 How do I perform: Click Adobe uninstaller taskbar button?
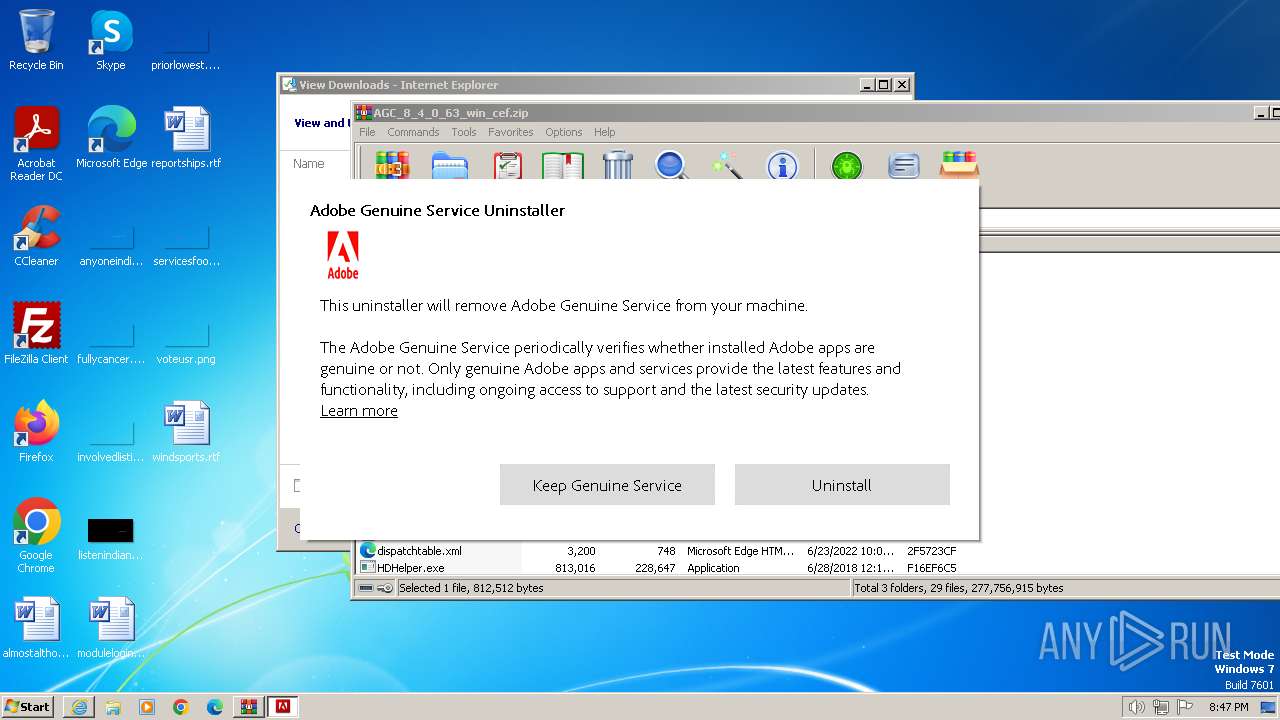tap(283, 707)
